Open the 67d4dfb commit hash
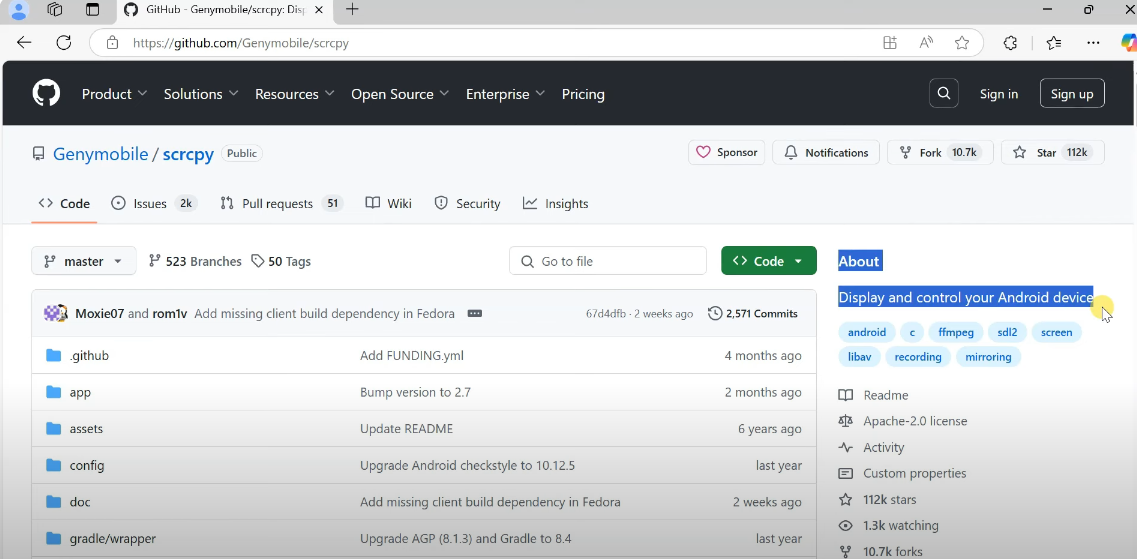This screenshot has height=559, width=1137. coord(605,314)
